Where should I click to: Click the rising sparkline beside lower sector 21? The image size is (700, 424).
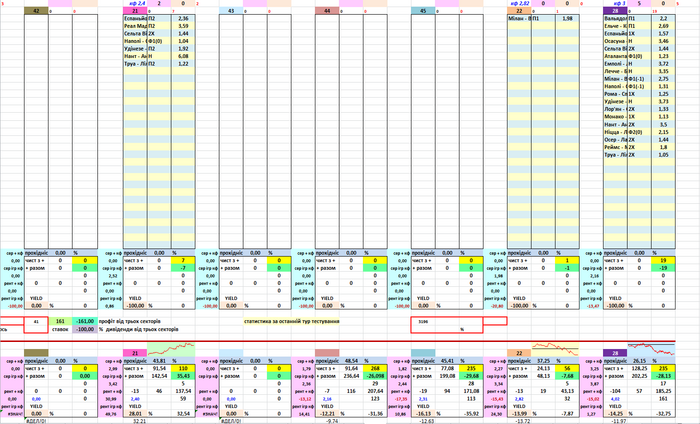171,349
